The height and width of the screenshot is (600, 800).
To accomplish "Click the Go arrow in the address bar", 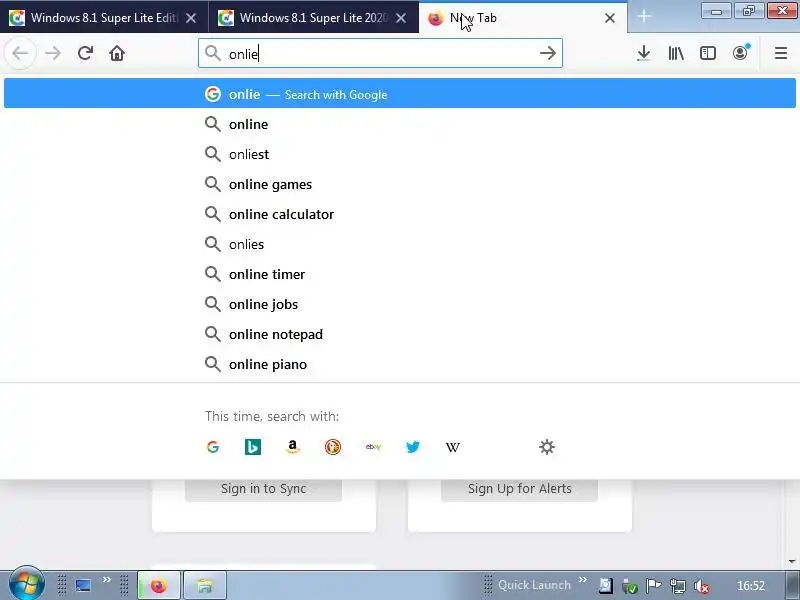I will (547, 53).
